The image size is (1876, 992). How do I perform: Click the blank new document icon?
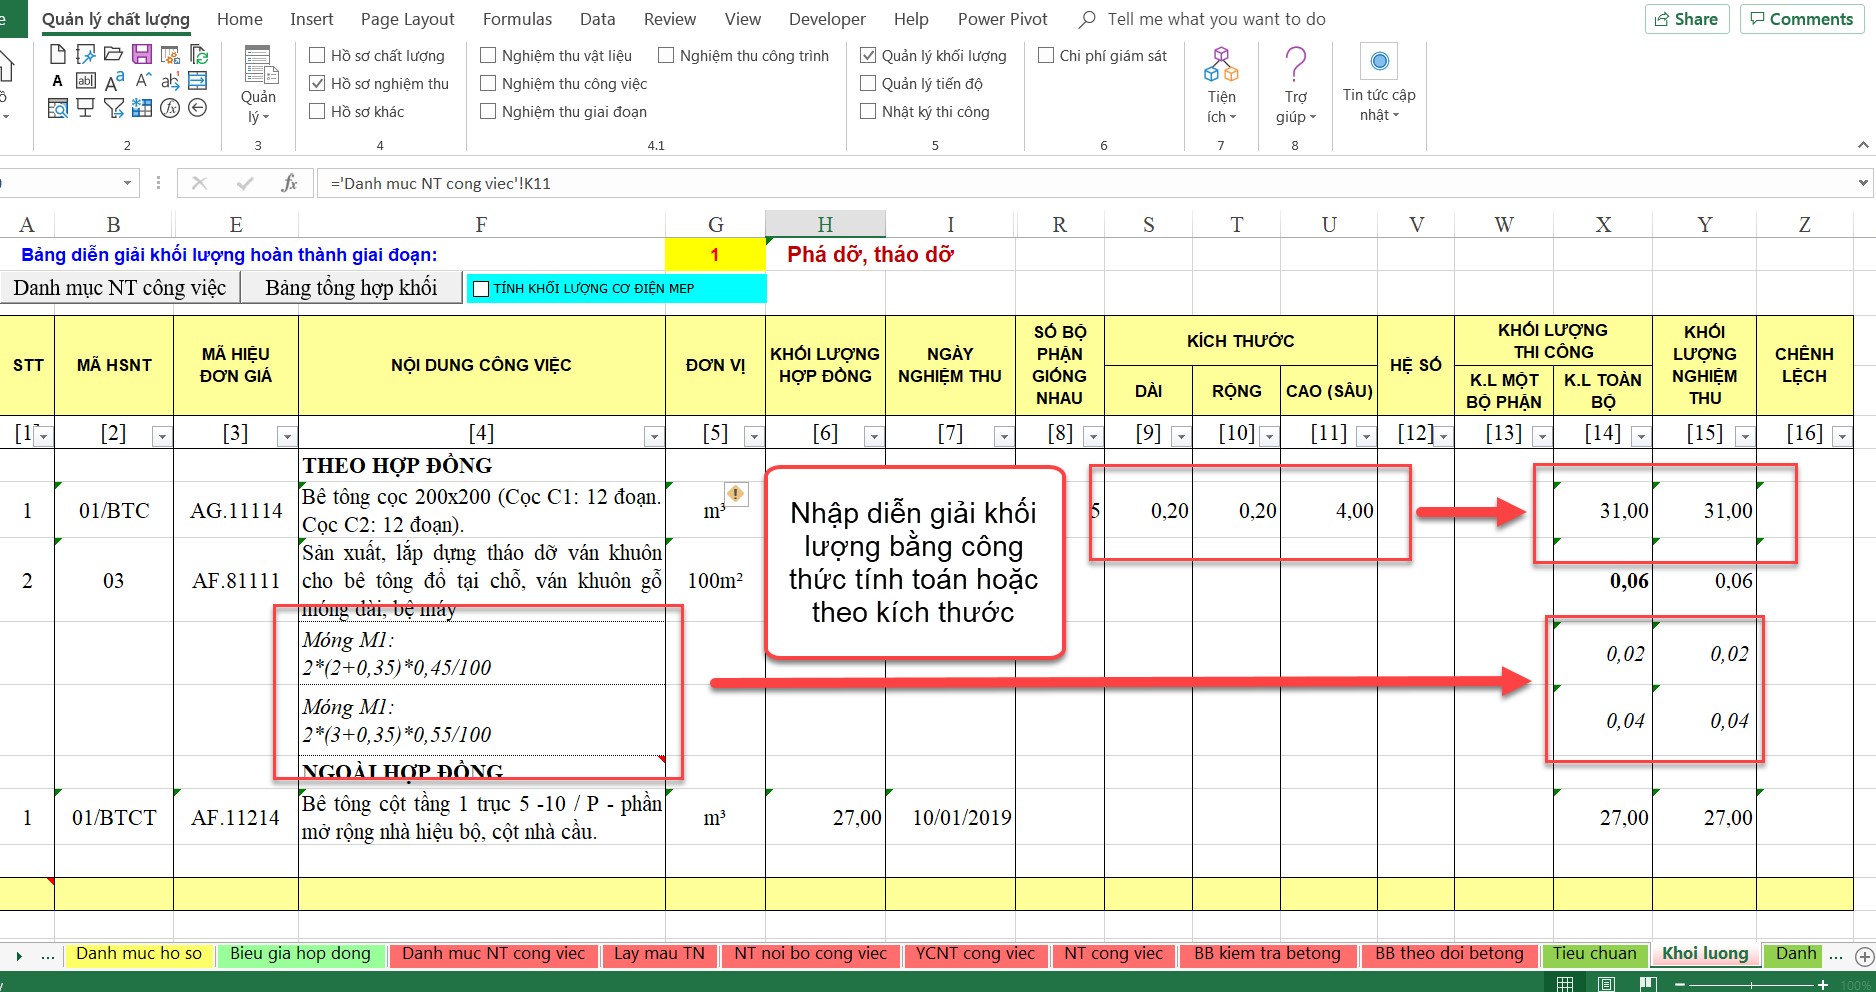click(58, 54)
